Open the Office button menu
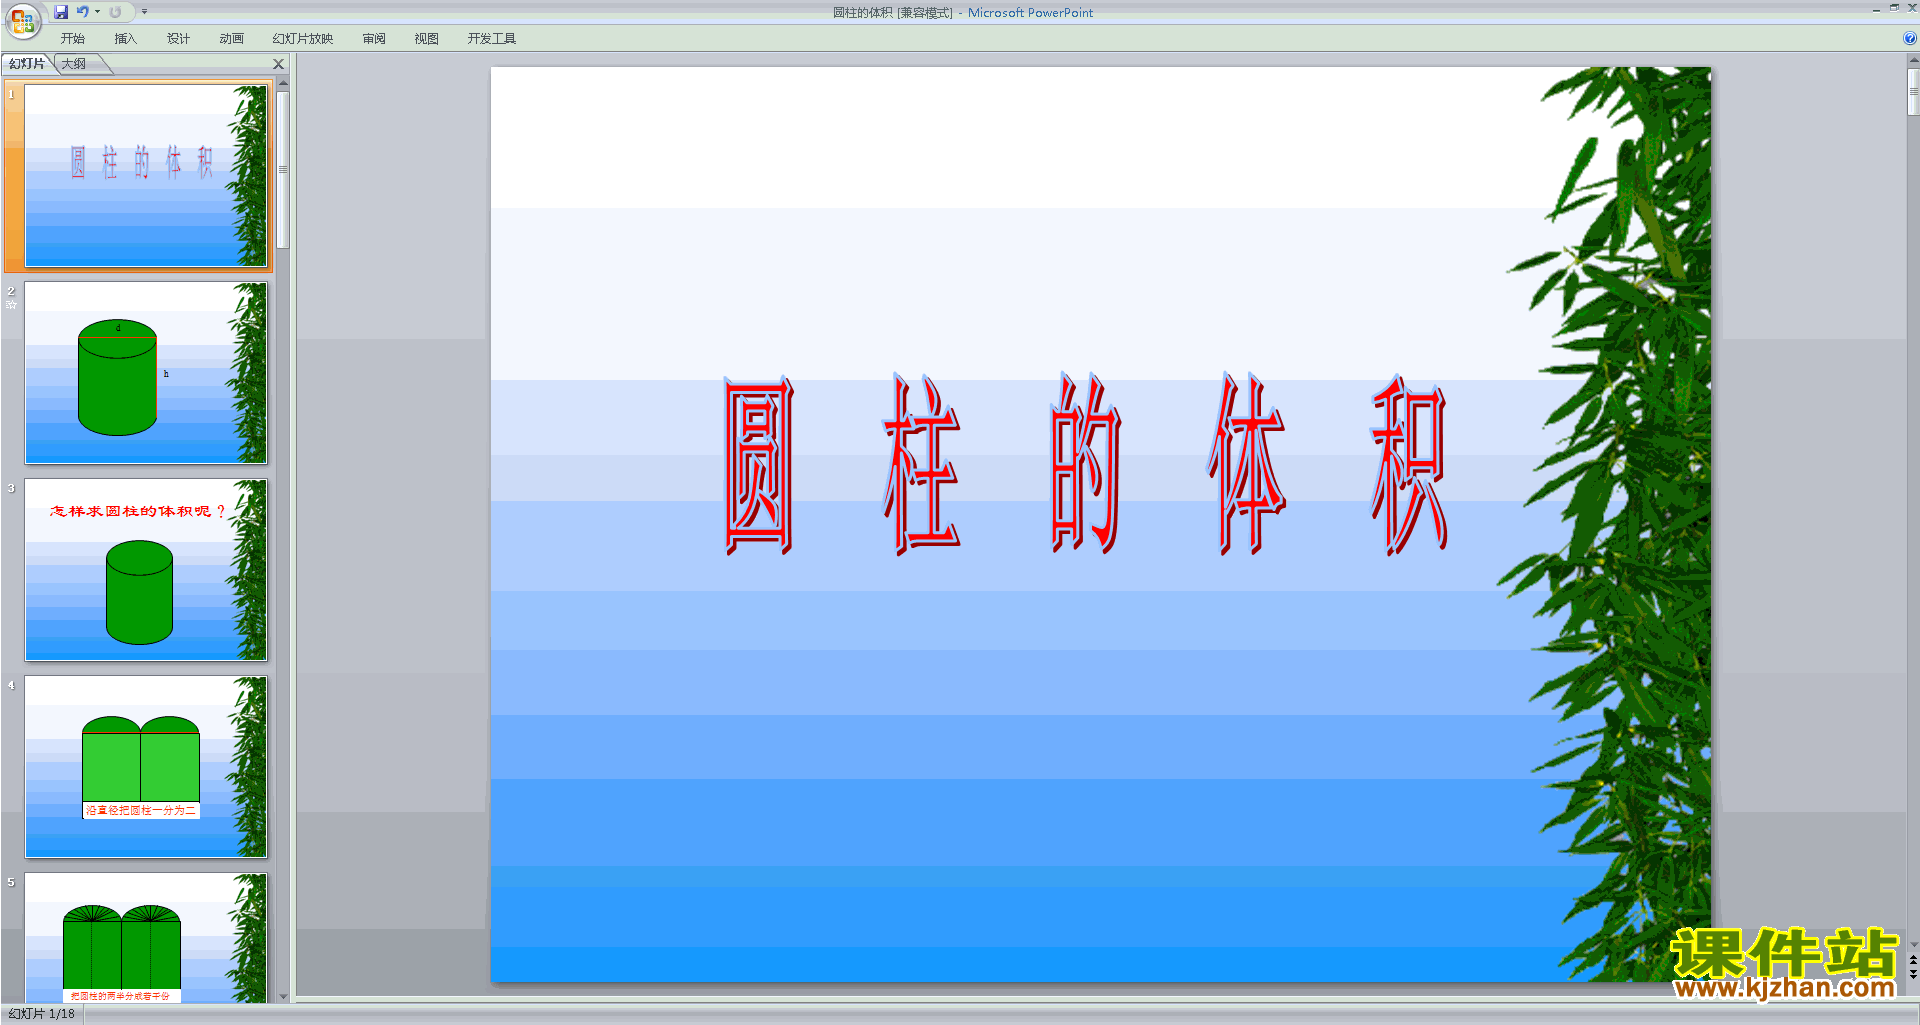The image size is (1920, 1025). [22, 20]
